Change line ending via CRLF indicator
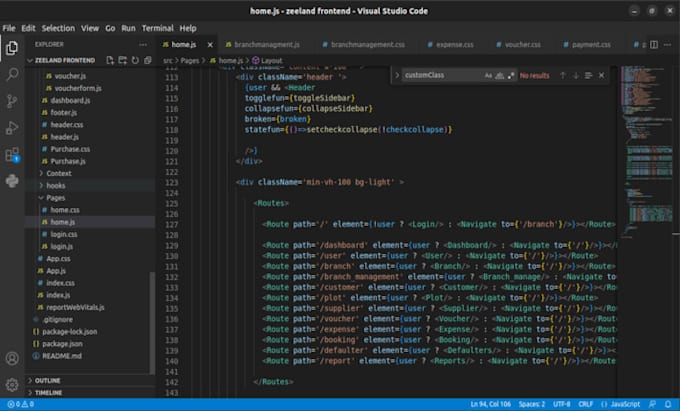Image resolution: width=680 pixels, height=411 pixels. point(585,404)
